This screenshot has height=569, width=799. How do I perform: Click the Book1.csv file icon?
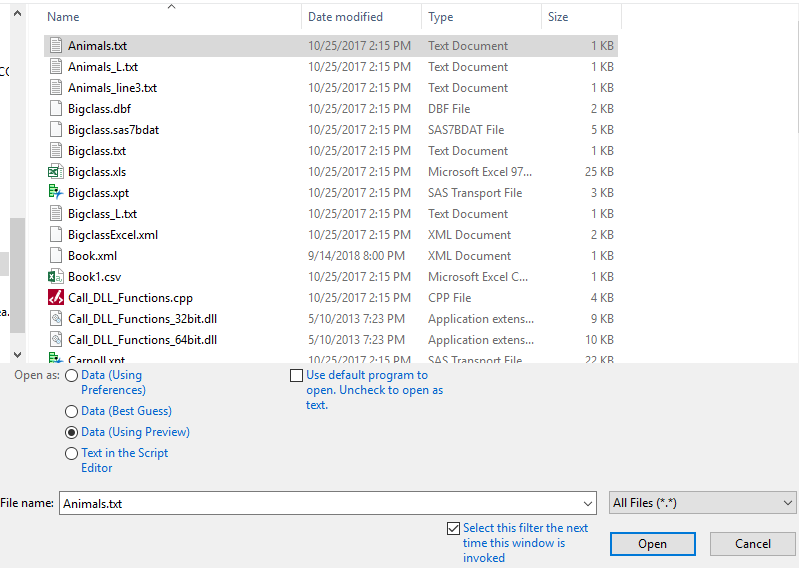(x=56, y=277)
